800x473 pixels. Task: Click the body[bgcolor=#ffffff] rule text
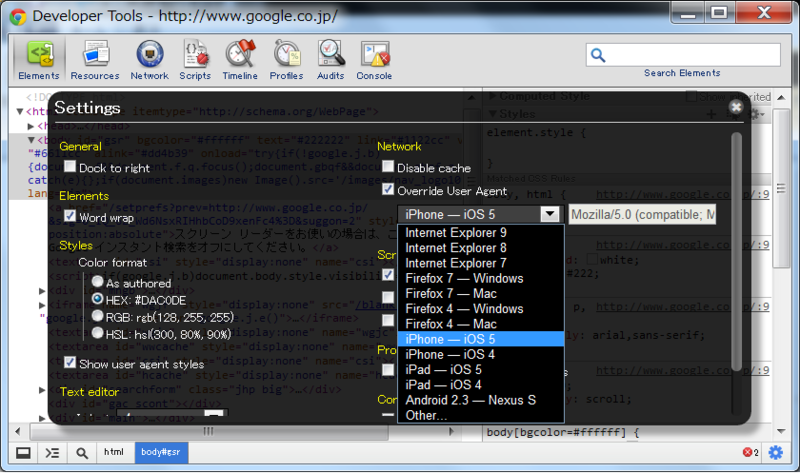click(562, 433)
